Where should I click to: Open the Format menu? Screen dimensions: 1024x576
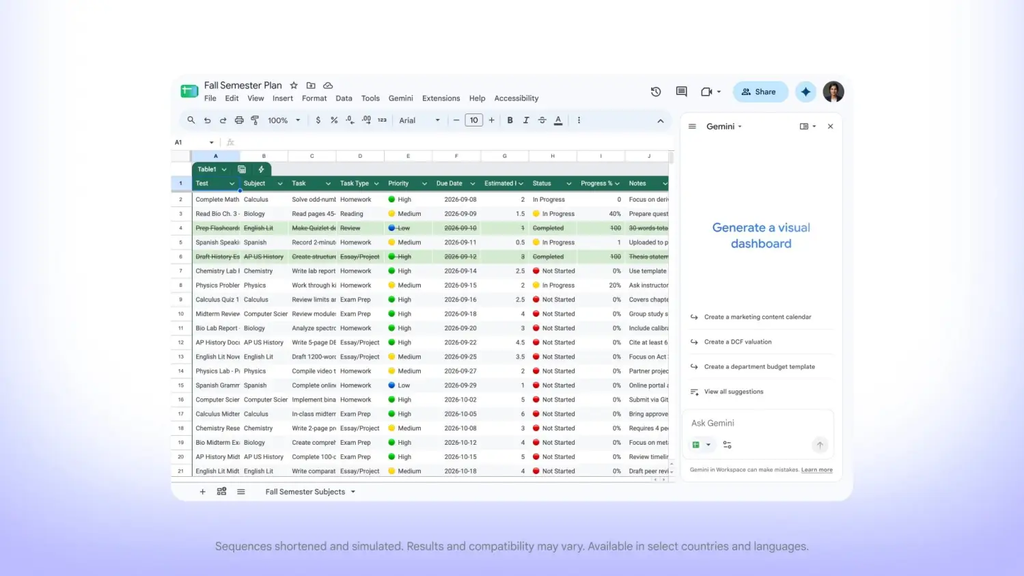tap(314, 99)
